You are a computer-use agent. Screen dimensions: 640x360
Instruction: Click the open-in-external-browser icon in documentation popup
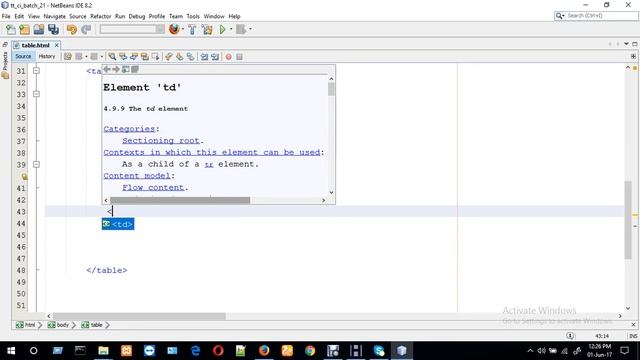[125, 69]
